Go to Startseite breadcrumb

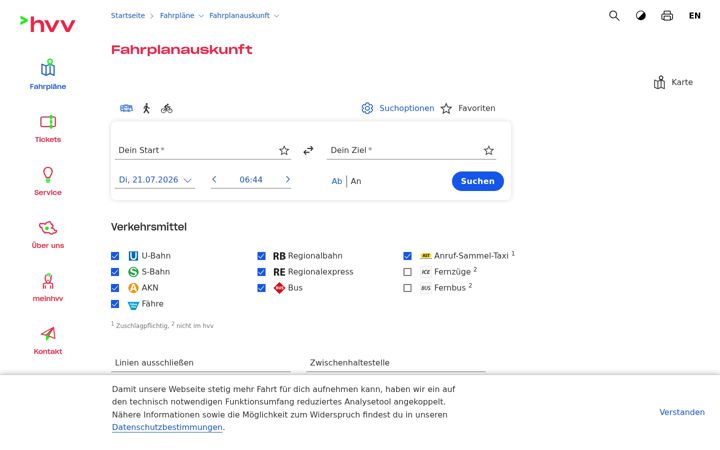point(128,16)
